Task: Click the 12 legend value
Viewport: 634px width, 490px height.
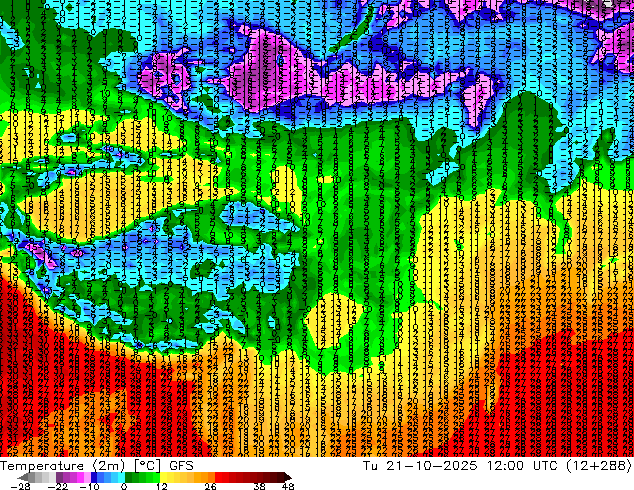Action: [162, 486]
